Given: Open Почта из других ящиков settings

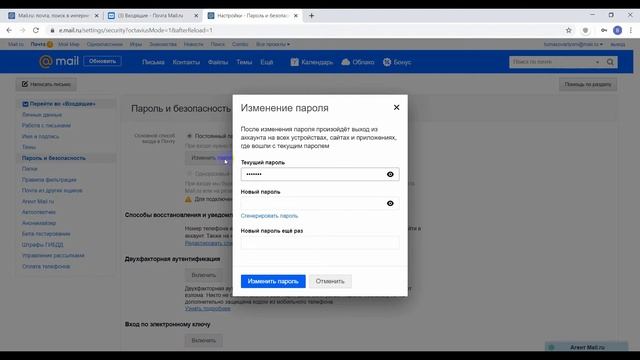Looking at the screenshot, I should click(52, 190).
